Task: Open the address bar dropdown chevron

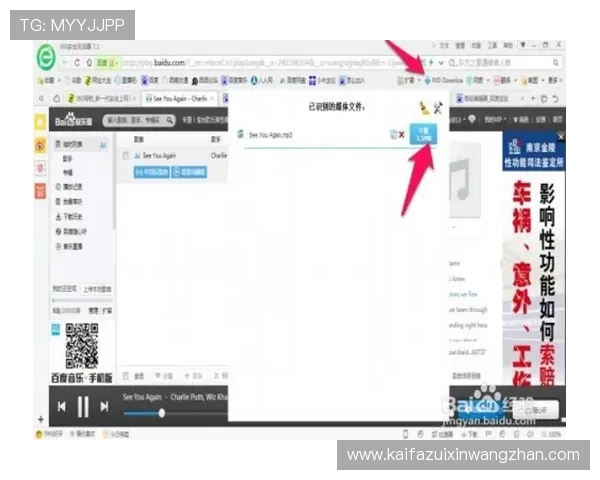Action: pyautogui.click(x=441, y=62)
